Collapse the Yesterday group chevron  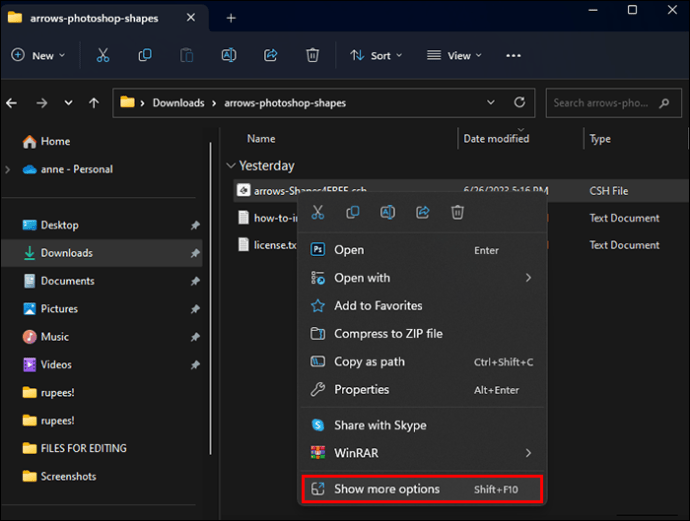[x=231, y=166]
